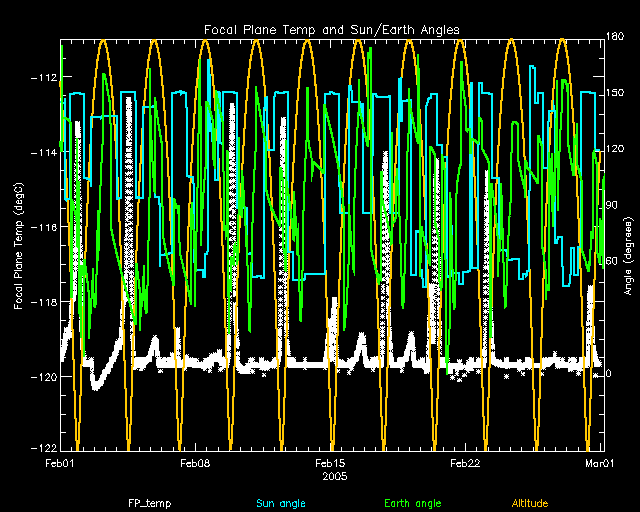Click the 90 right axis tick label
Screen dimensions: 640x512
[612, 205]
